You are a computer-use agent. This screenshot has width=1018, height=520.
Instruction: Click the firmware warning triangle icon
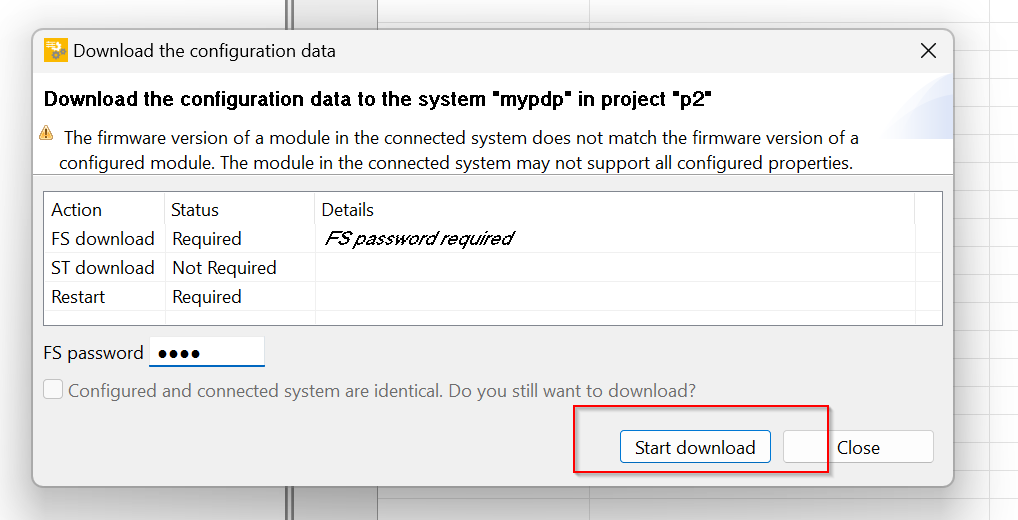47,134
